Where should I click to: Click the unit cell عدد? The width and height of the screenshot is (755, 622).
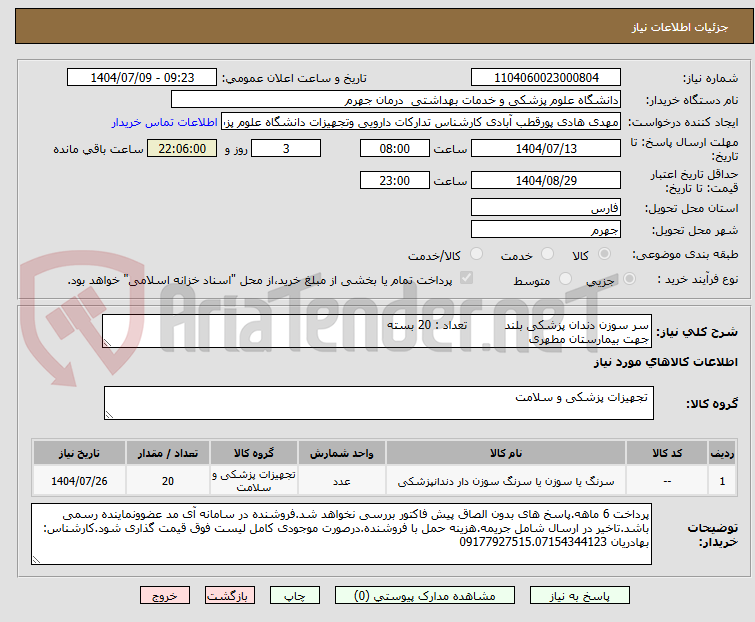click(342, 480)
